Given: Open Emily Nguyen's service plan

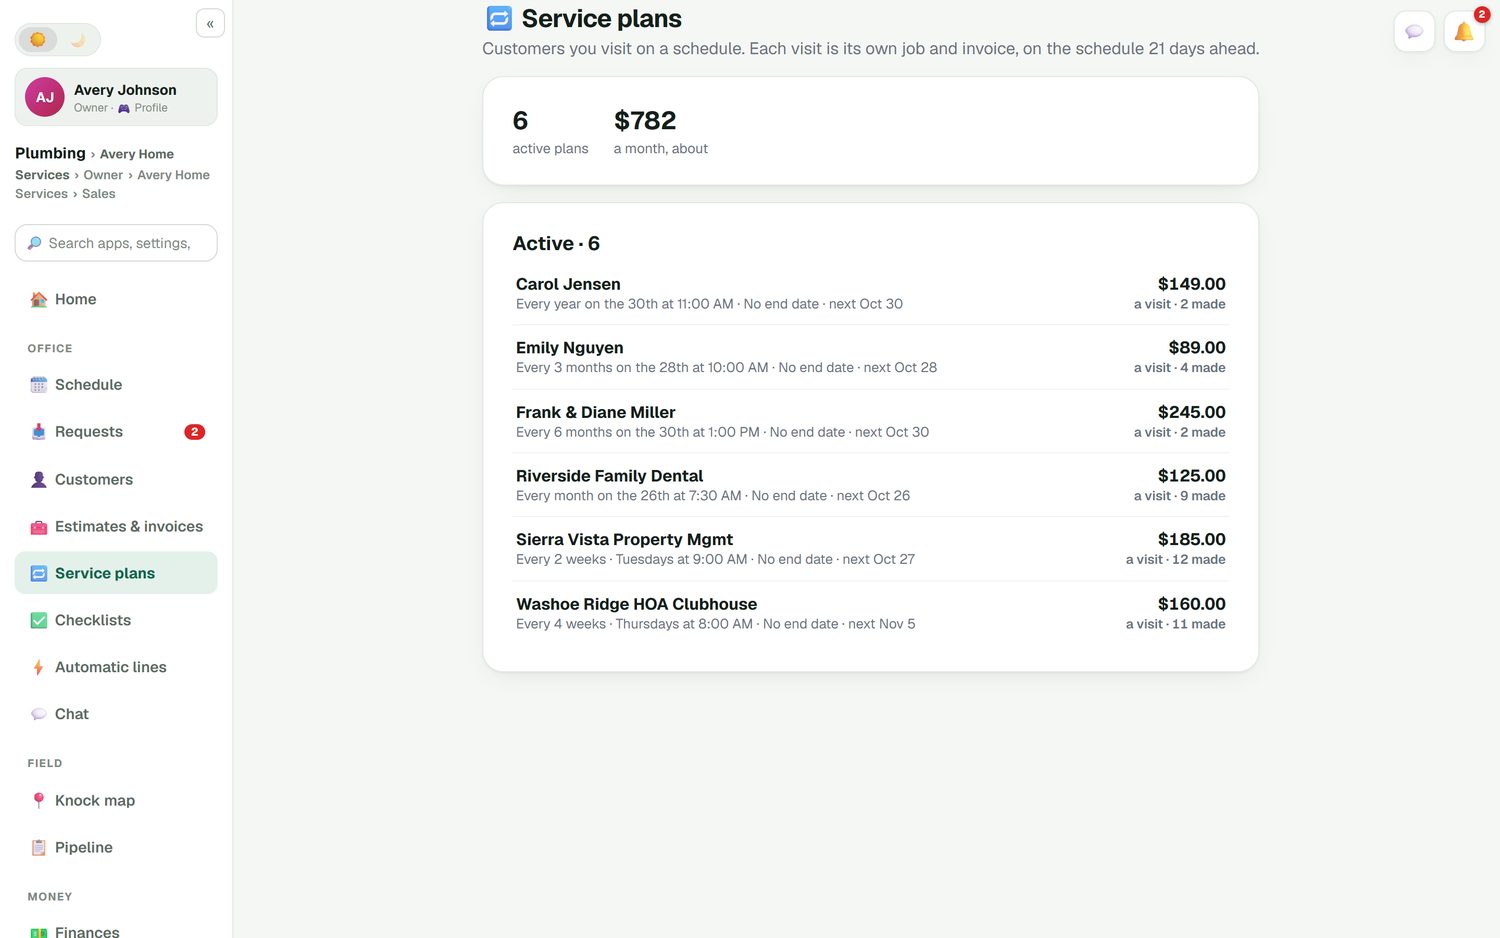Looking at the screenshot, I should [x=870, y=357].
